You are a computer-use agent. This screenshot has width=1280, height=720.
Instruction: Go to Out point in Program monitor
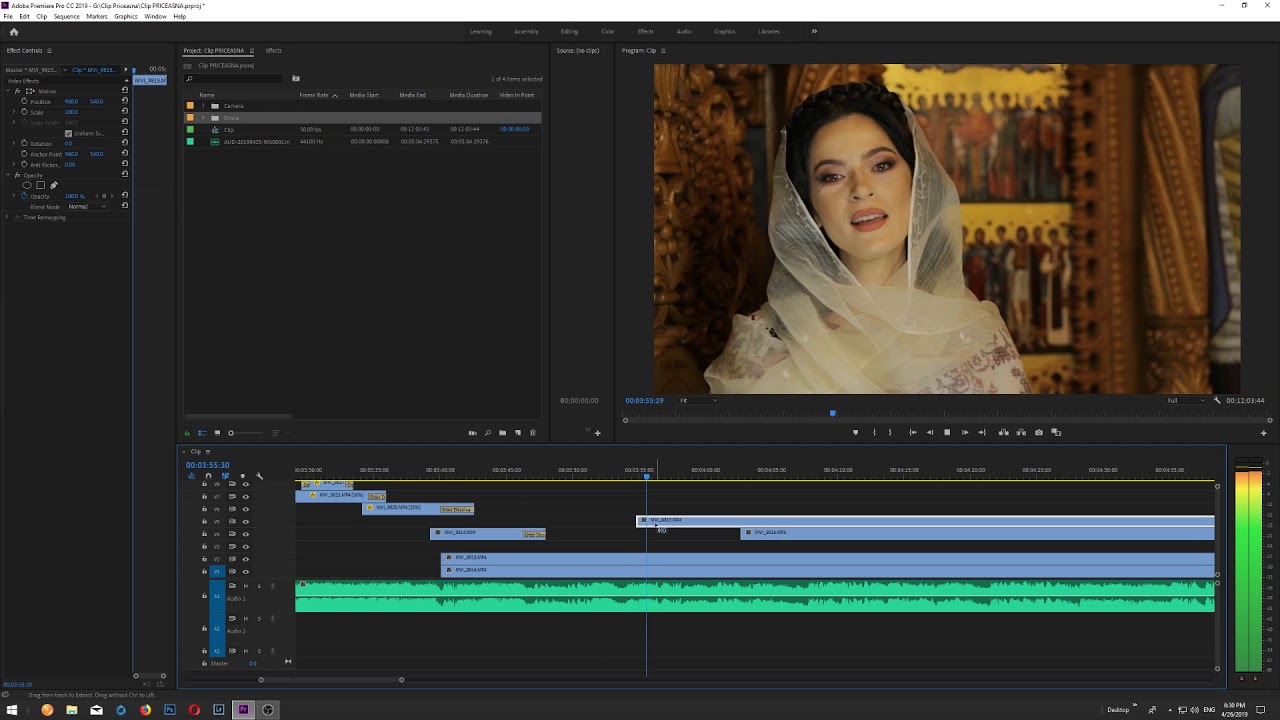click(982, 432)
